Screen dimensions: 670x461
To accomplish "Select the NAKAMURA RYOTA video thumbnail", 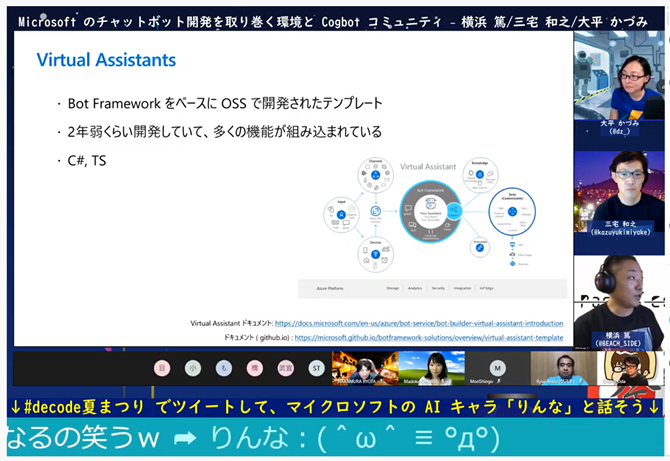I will (x=365, y=368).
